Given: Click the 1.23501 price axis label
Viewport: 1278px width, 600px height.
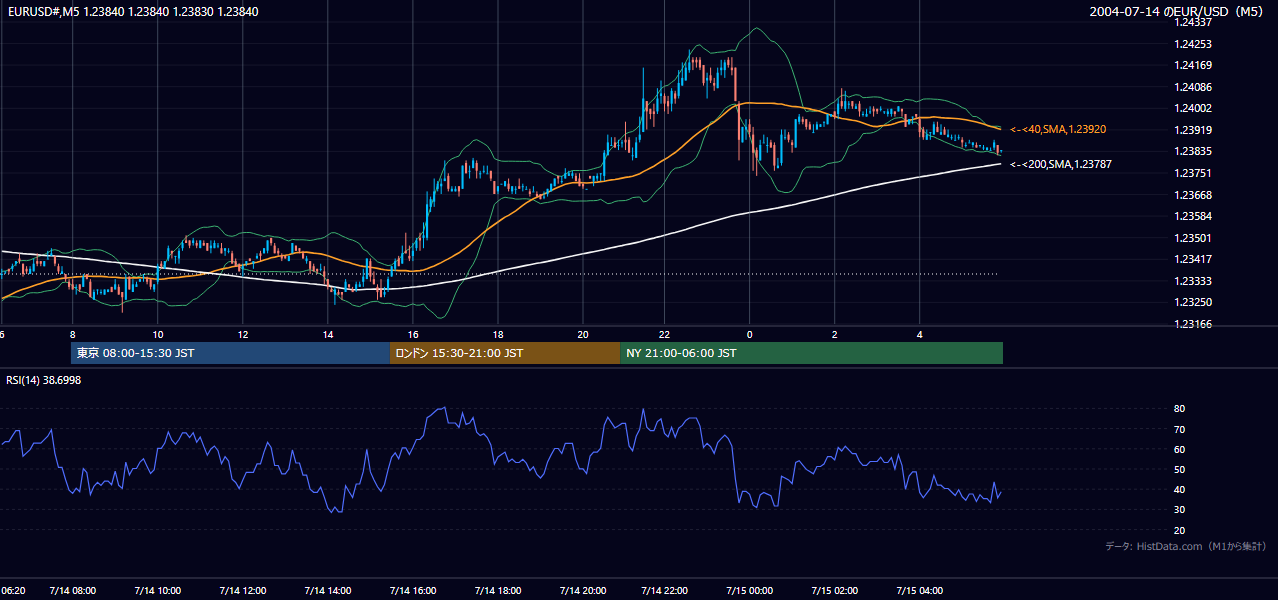Looking at the screenshot, I should coord(1193,238).
